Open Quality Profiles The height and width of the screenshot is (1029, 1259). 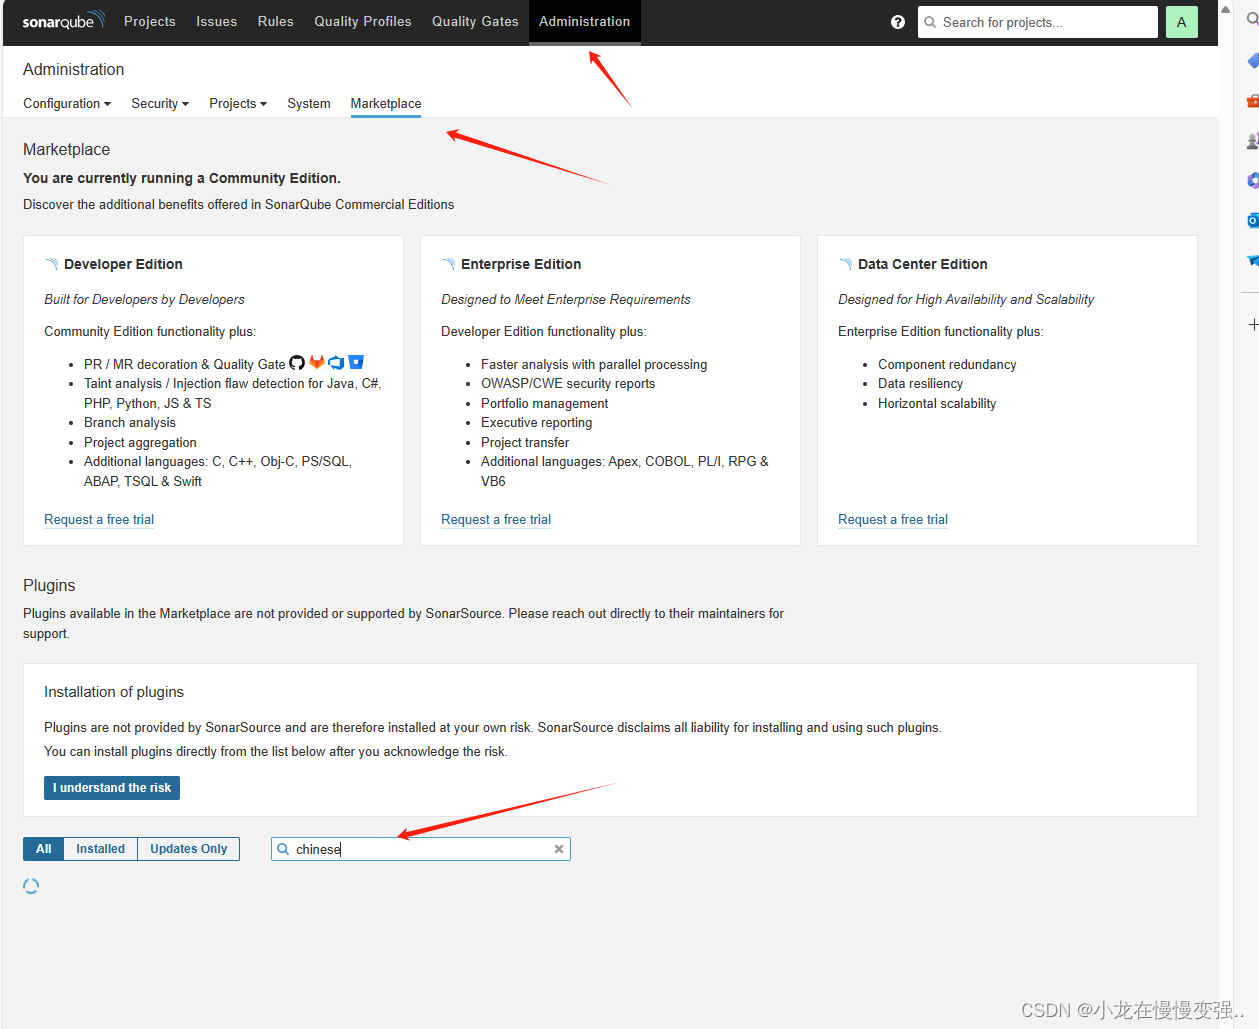pyautogui.click(x=363, y=22)
